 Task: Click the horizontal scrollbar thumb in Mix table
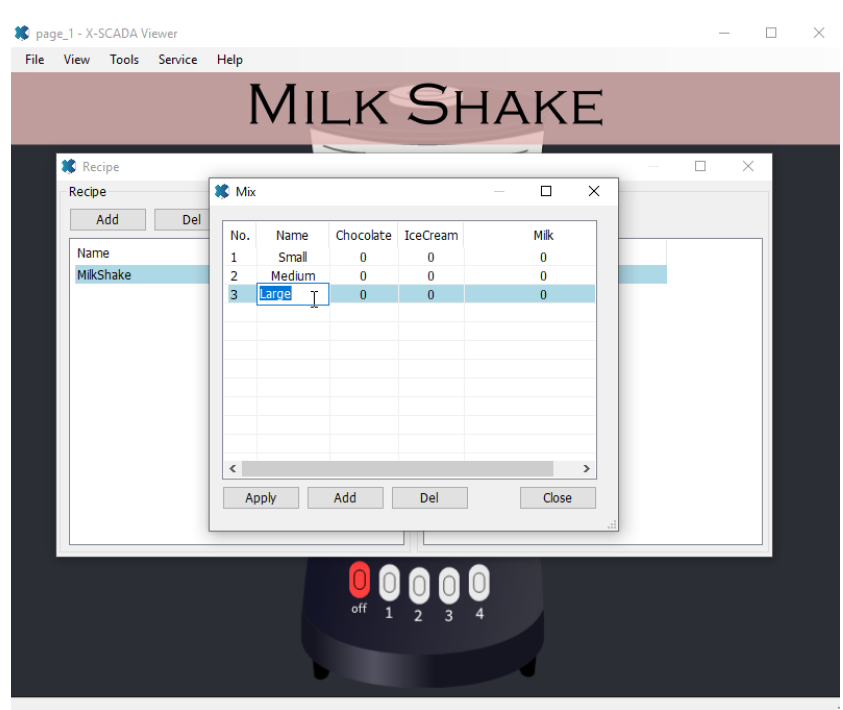(x=397, y=469)
